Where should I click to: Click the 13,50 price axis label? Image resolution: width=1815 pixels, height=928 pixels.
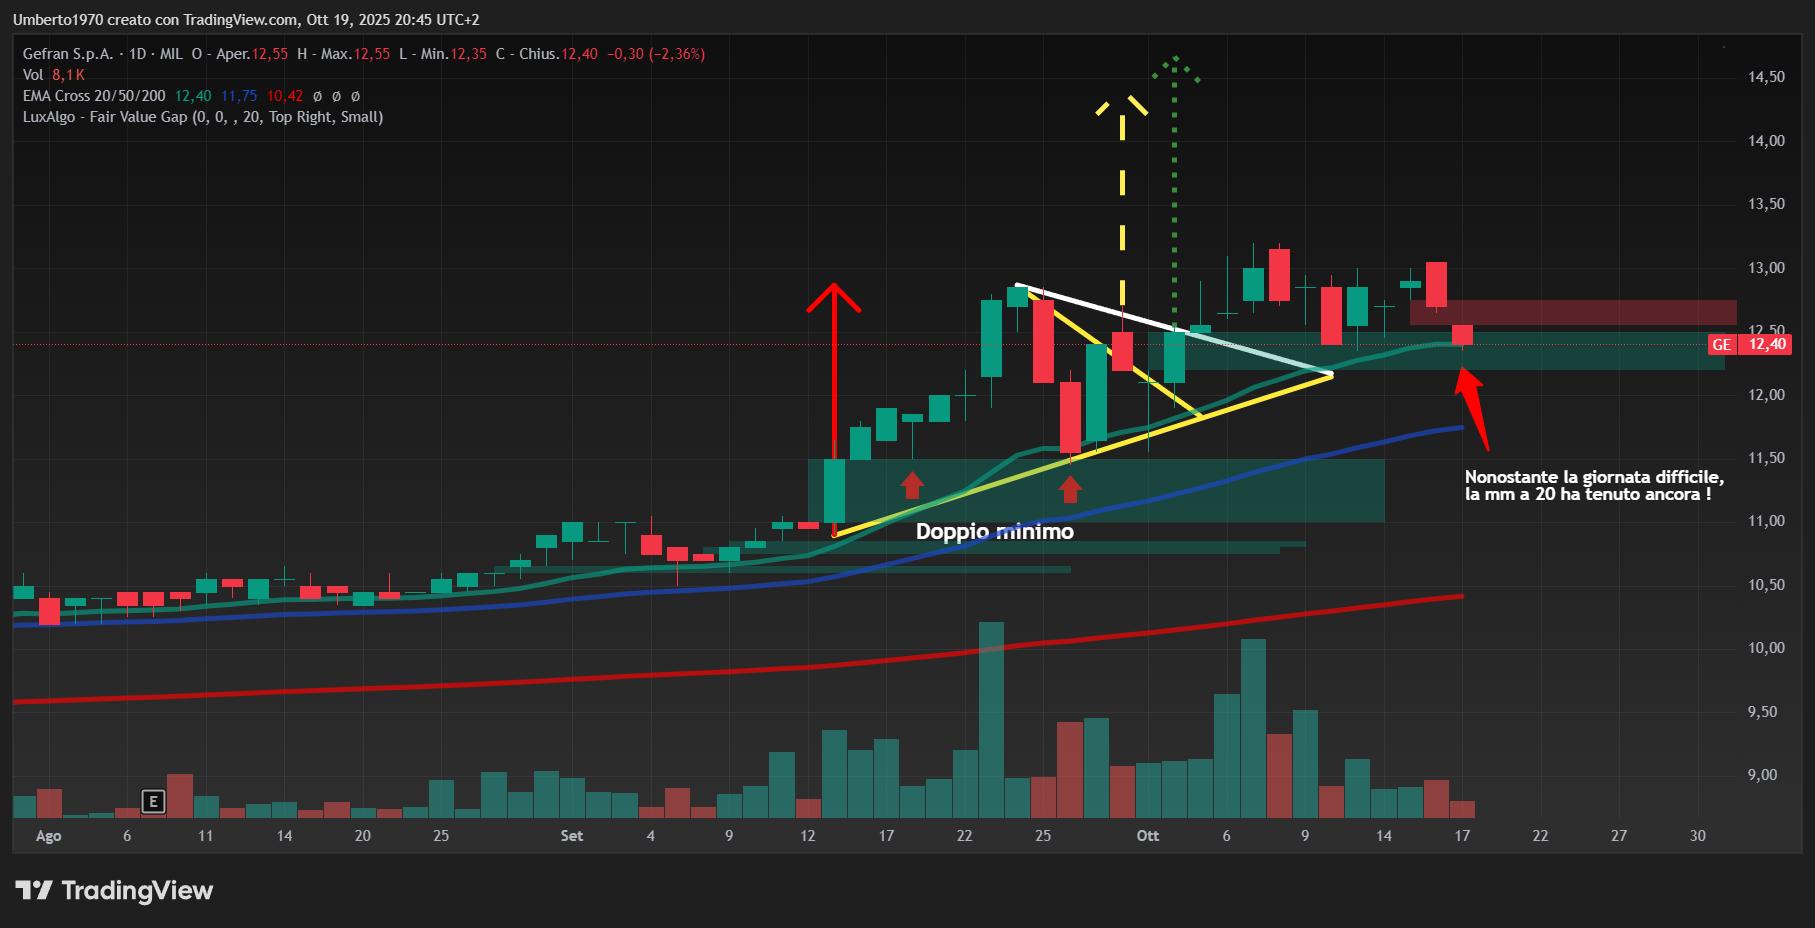pyautogui.click(x=1766, y=204)
